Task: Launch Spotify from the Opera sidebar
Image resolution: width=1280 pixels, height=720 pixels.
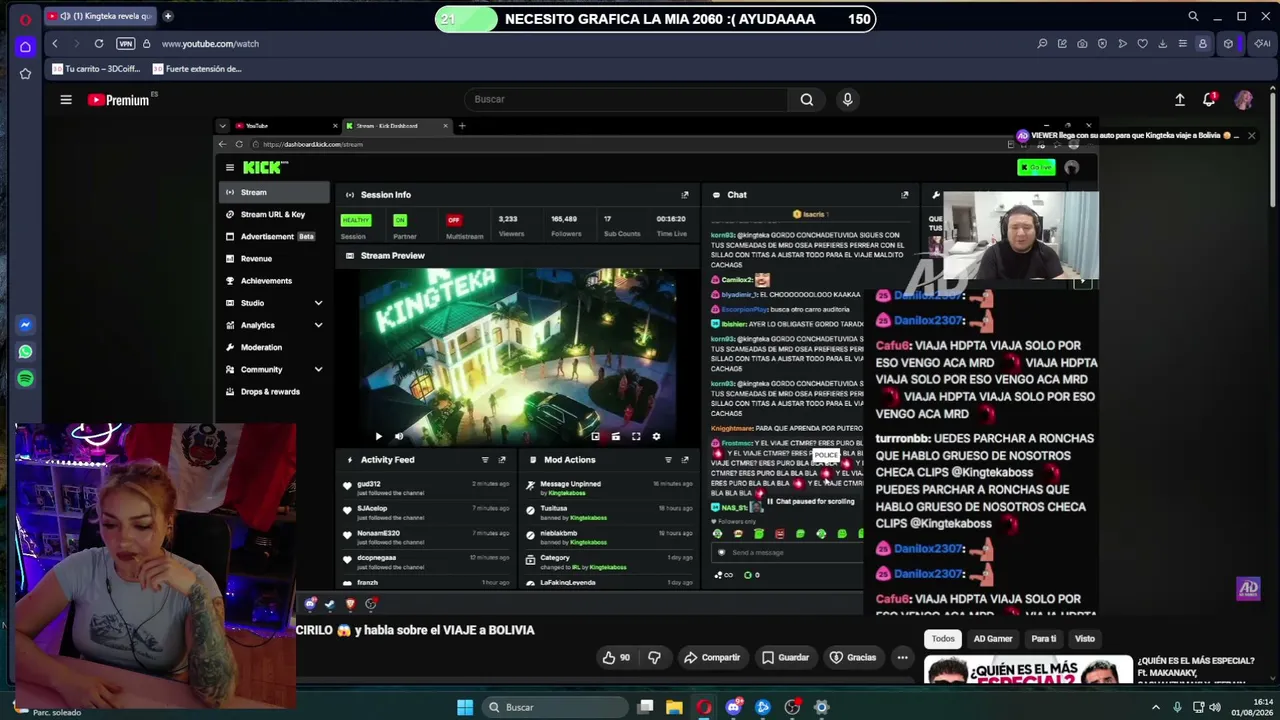Action: [25, 379]
